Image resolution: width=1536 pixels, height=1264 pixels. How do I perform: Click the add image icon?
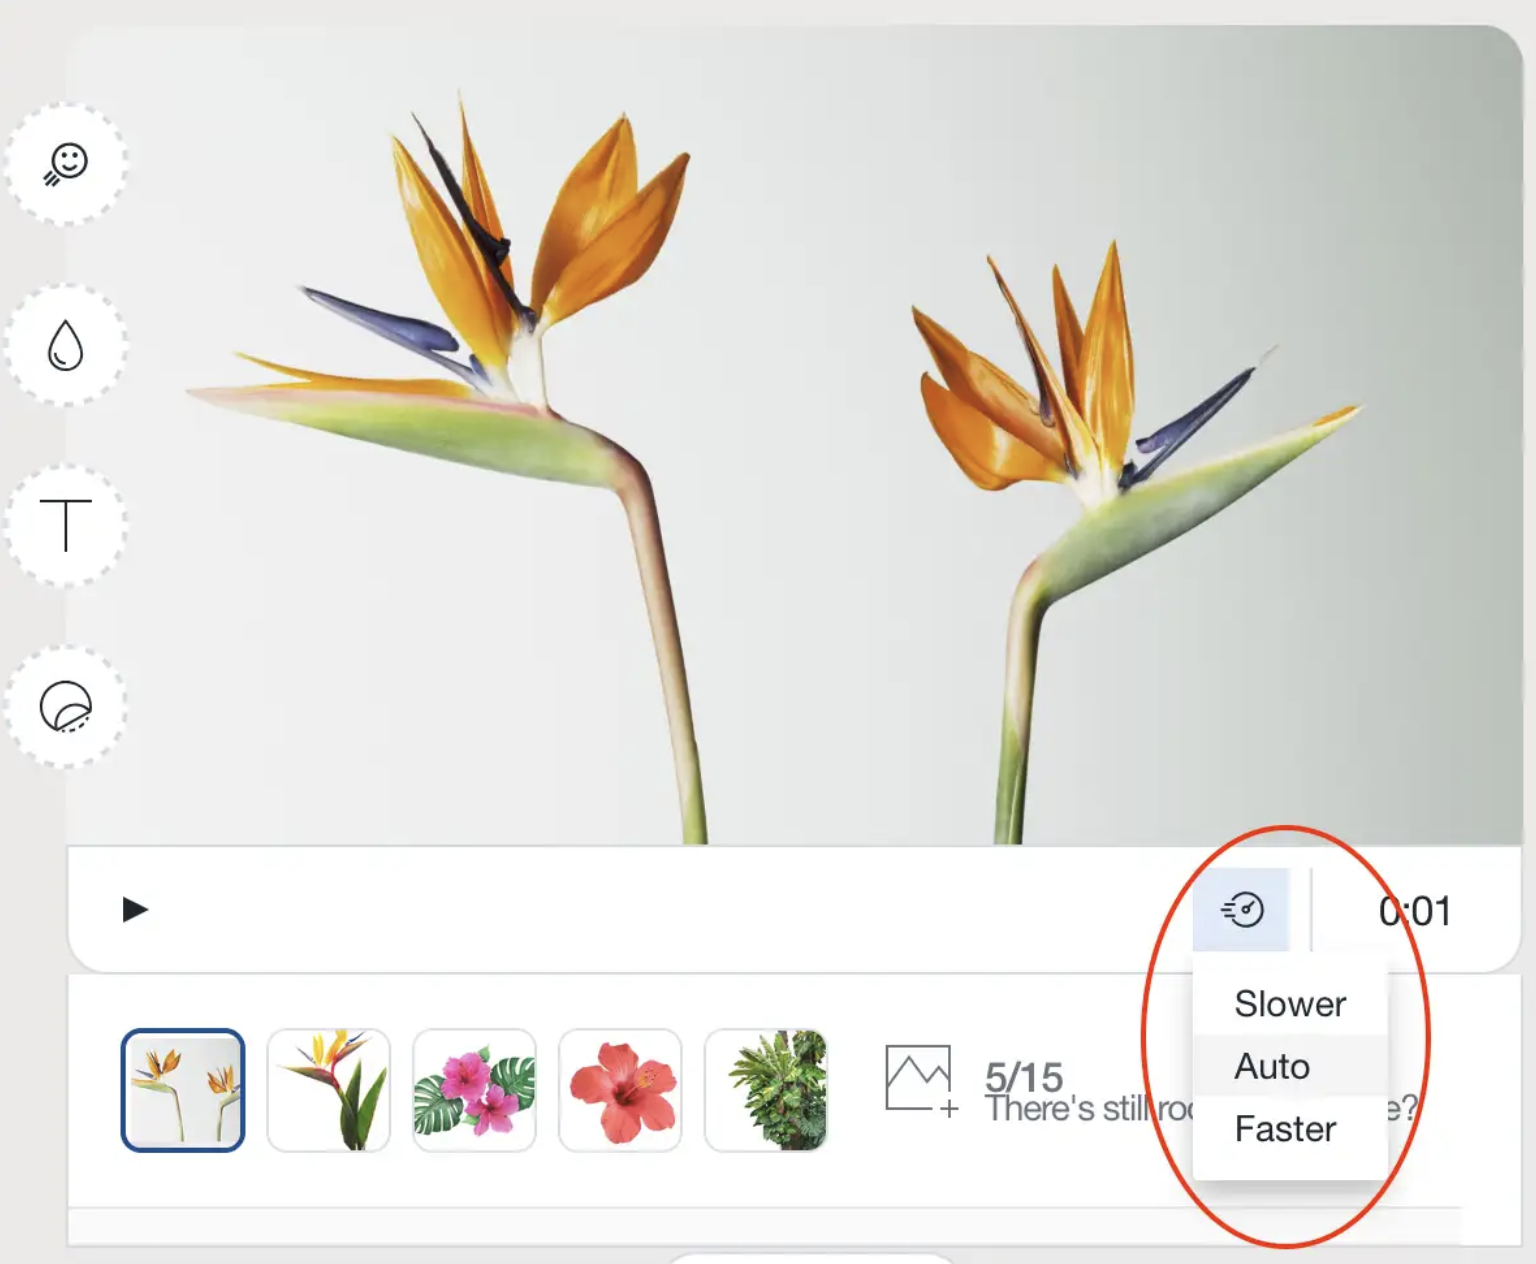(x=921, y=1080)
